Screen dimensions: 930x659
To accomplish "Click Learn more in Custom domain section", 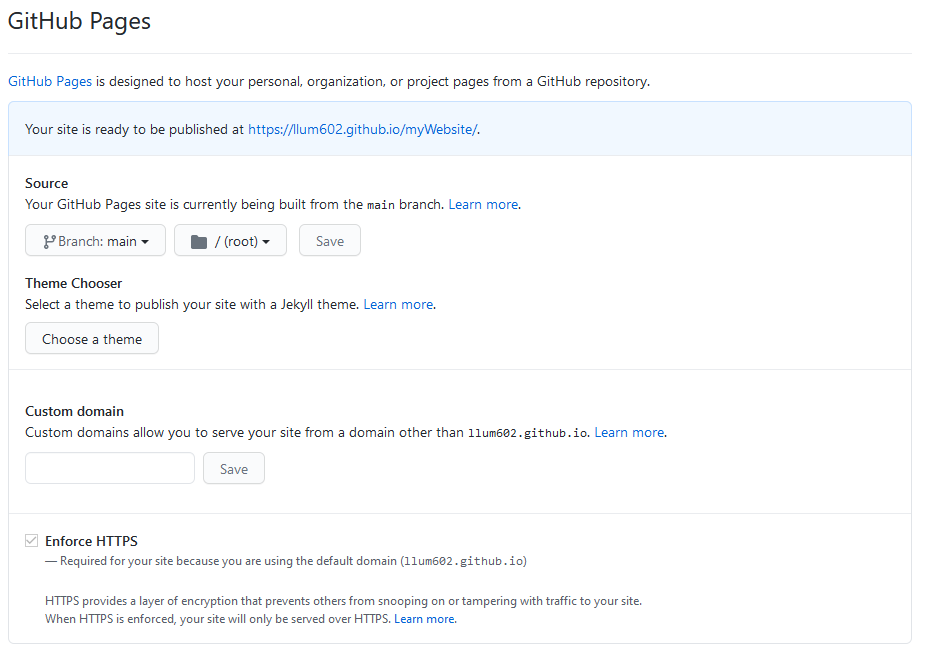I will [629, 432].
